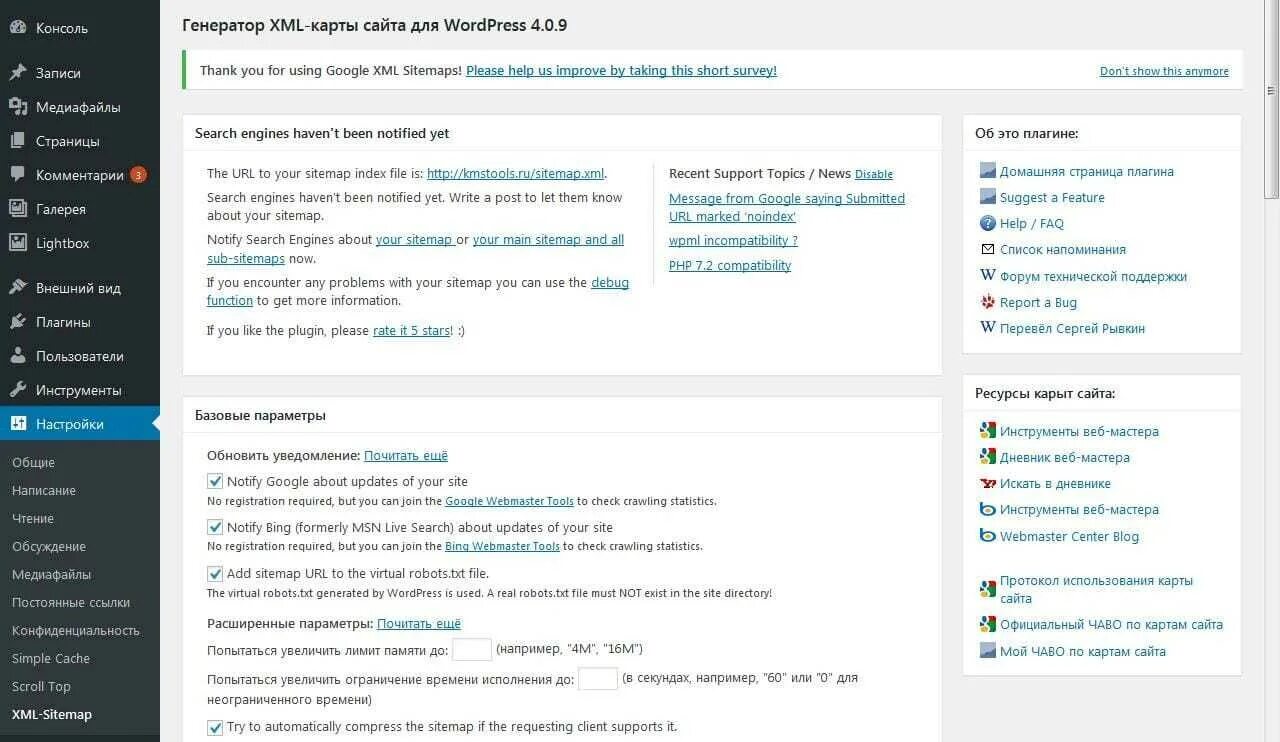Dismiss notice with Don't show this anymore
This screenshot has height=742, width=1280.
click(x=1164, y=71)
